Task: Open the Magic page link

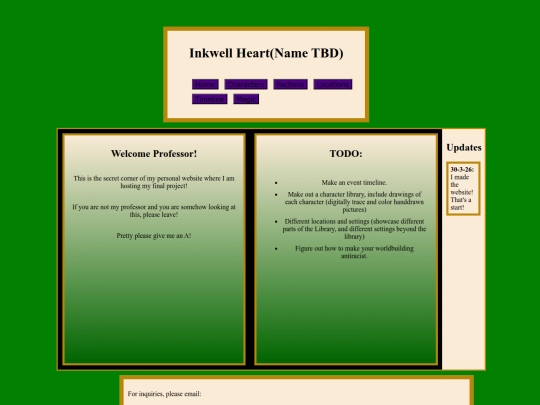Action: coord(246,99)
